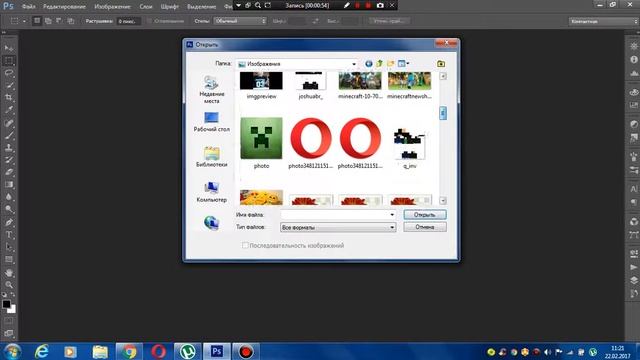Open Библиотеки in places bar
Image resolution: width=640 pixels, height=360 pixels.
[x=211, y=157]
